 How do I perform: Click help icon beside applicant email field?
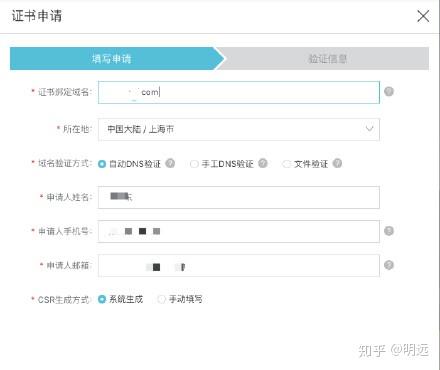coord(389,265)
